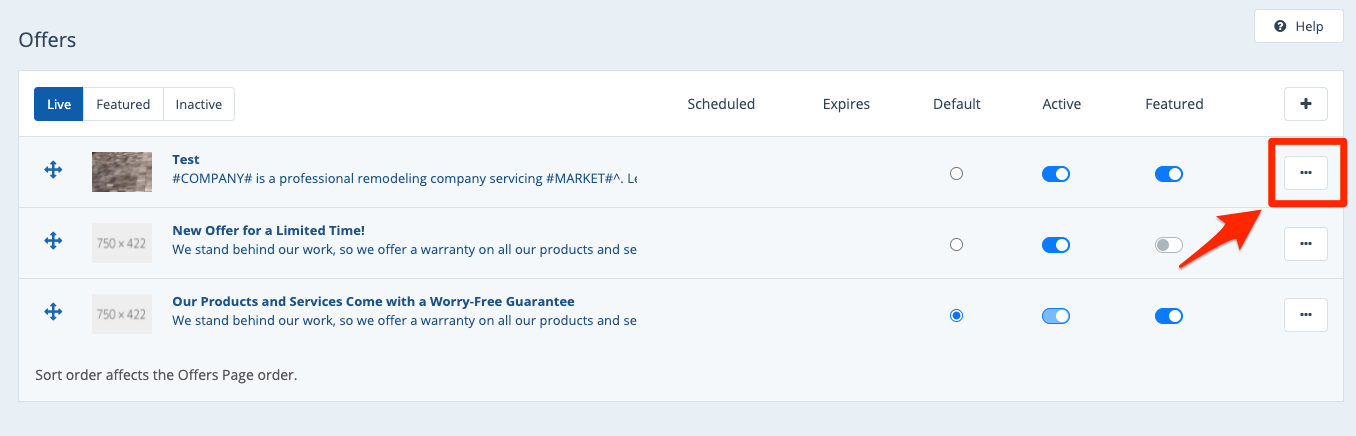Open the Help button

tap(1299, 27)
